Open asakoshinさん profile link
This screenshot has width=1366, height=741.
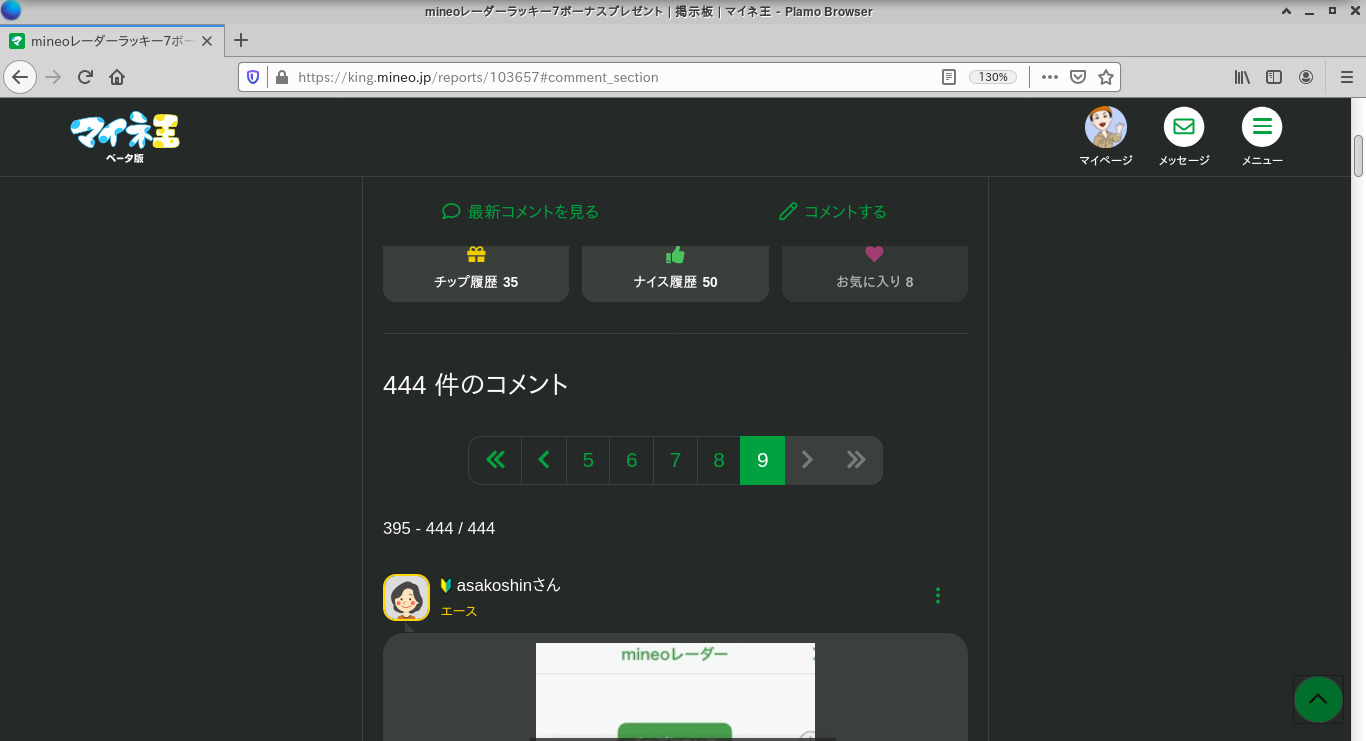point(509,585)
